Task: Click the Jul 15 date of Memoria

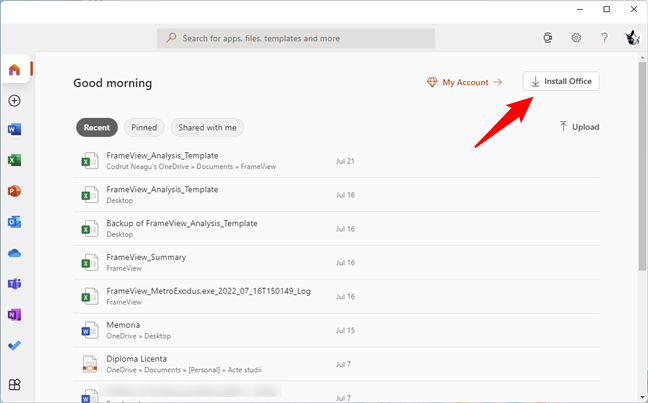Action: [x=345, y=330]
